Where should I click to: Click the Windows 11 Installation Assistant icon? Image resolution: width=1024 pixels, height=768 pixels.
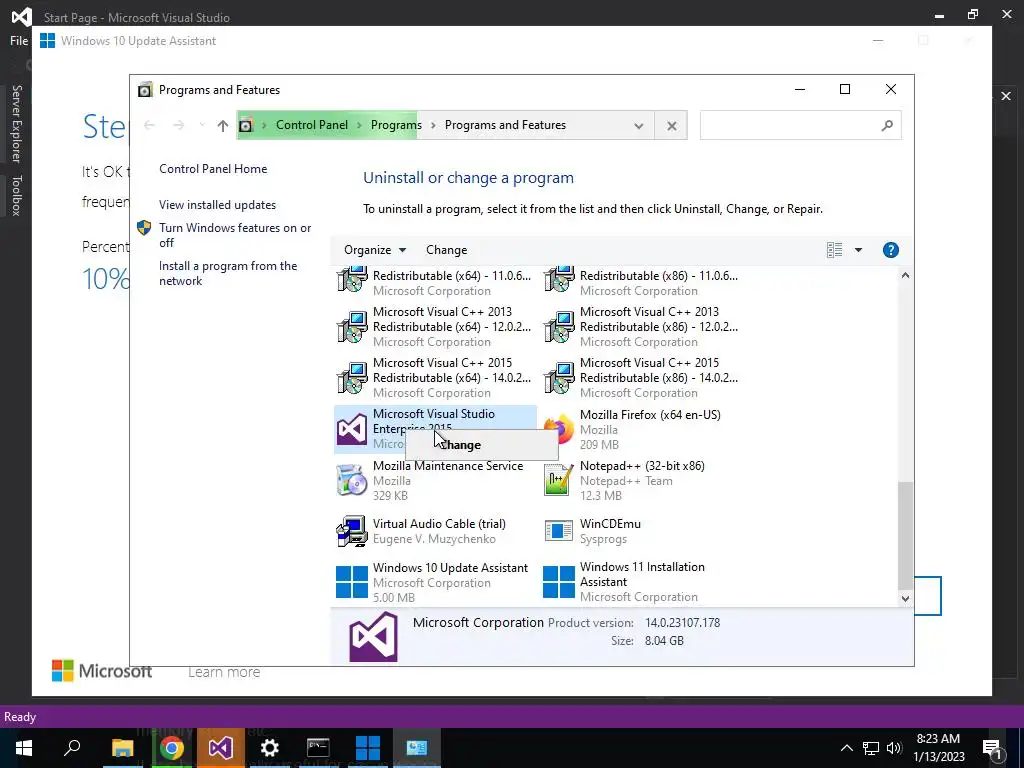[559, 582]
